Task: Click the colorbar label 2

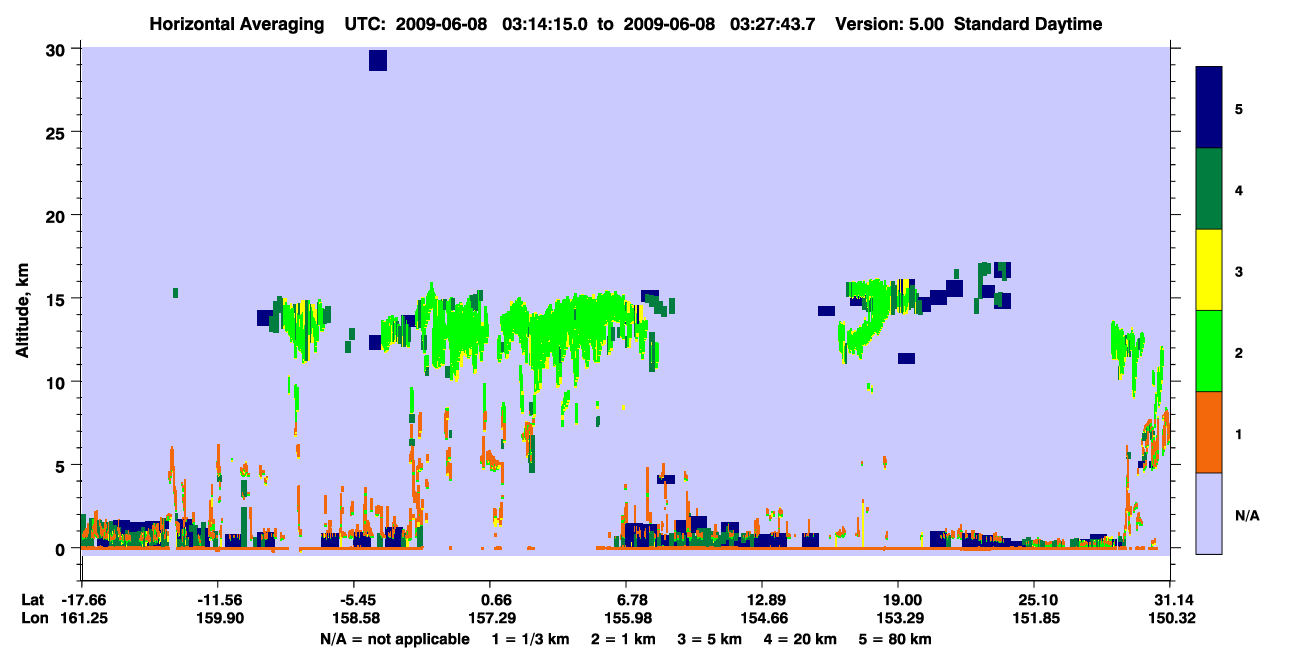Action: pyautogui.click(x=1239, y=353)
